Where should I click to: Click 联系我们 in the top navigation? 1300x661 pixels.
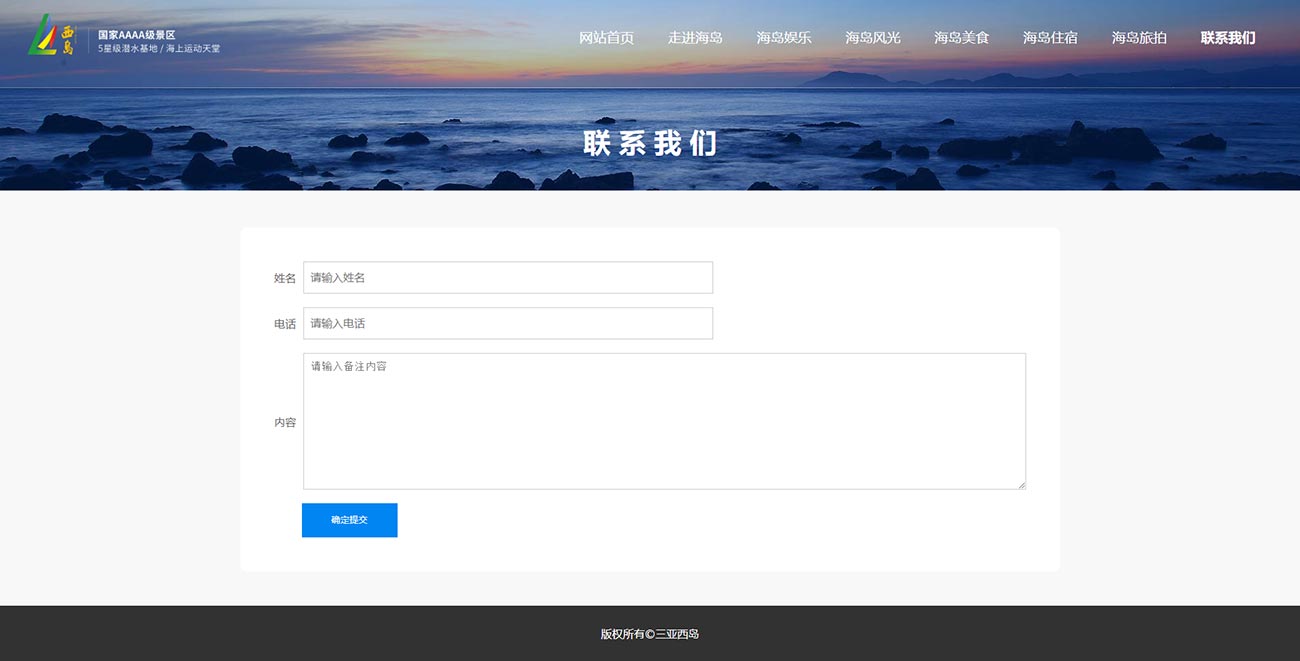click(1228, 38)
